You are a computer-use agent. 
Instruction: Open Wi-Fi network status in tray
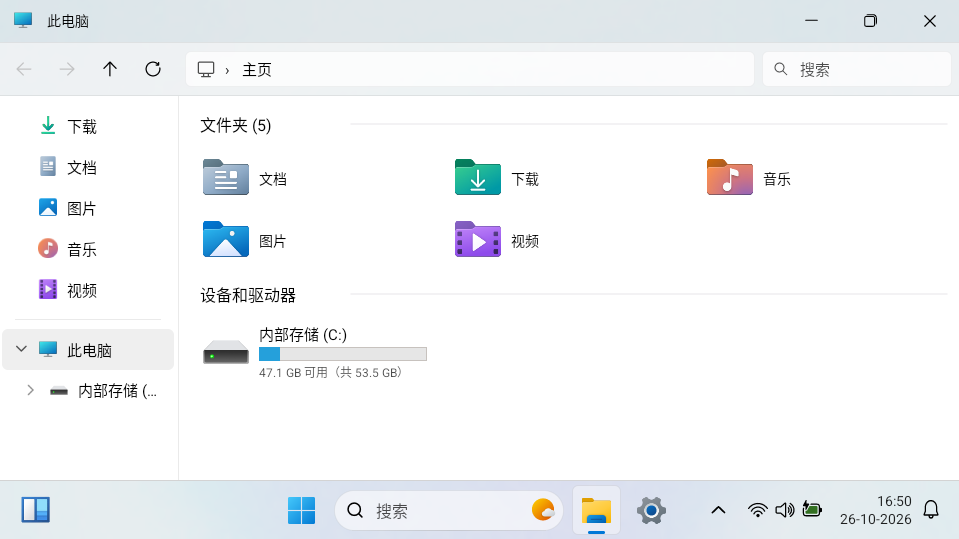tap(757, 510)
